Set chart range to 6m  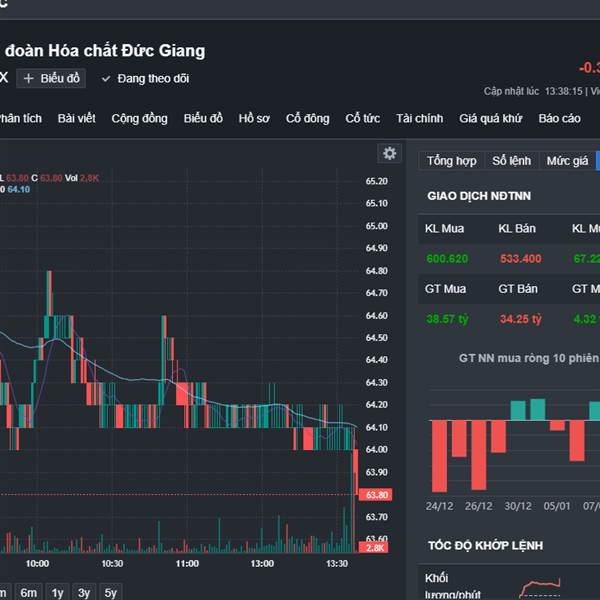pos(29,592)
